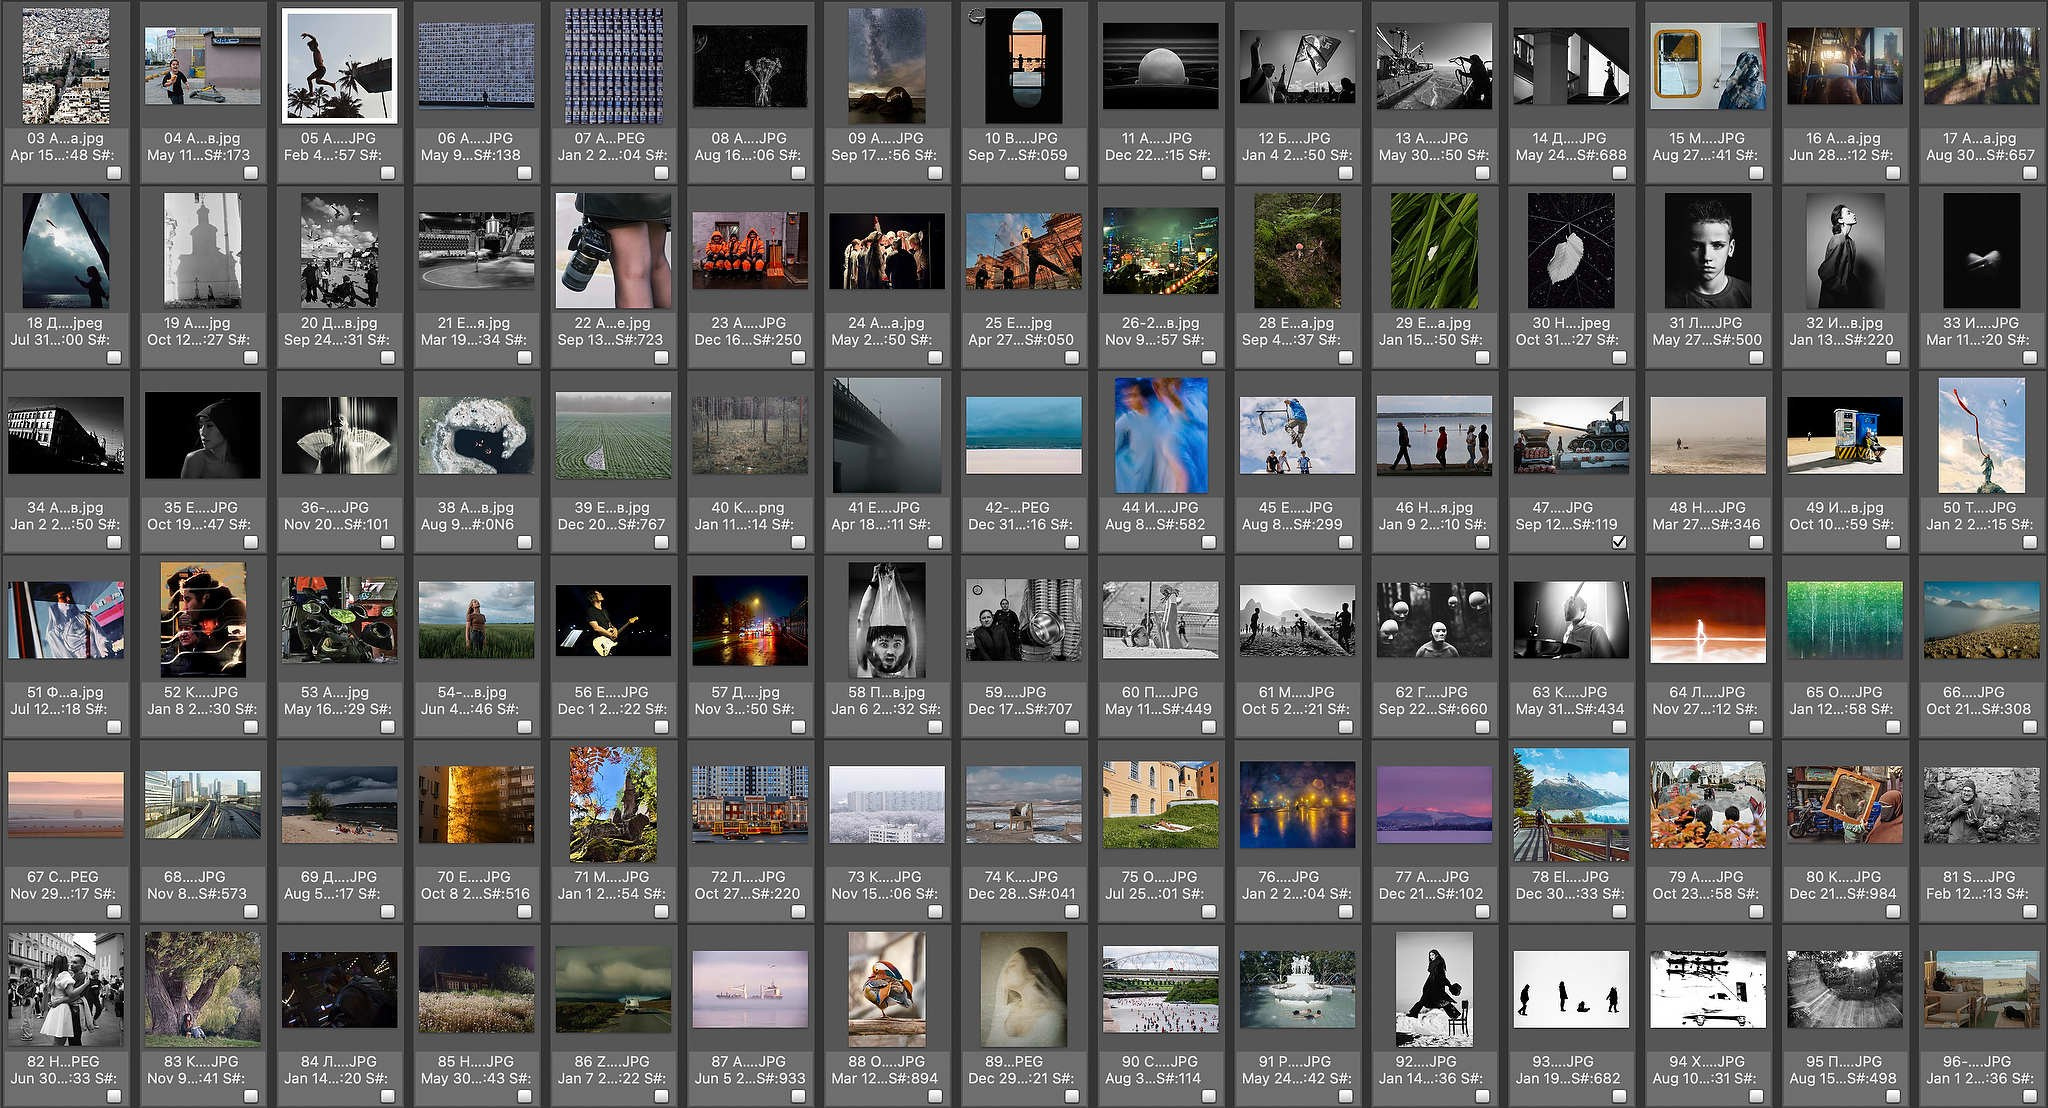Open the Milky Way photo 09
This screenshot has width=2048, height=1108.
[x=886, y=66]
